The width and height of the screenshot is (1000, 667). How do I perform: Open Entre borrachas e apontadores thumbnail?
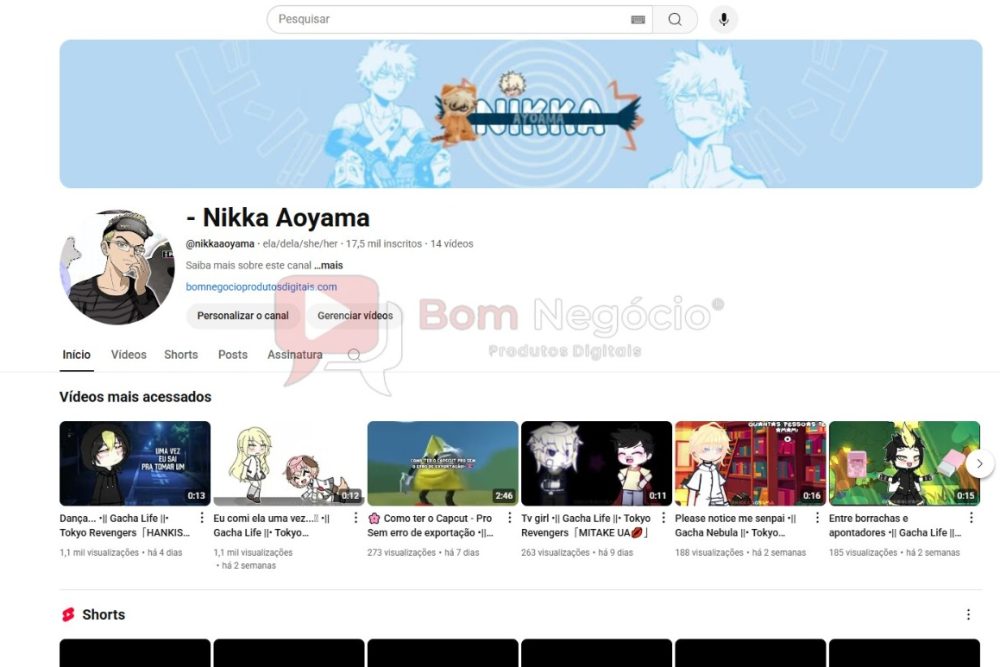[x=904, y=464]
